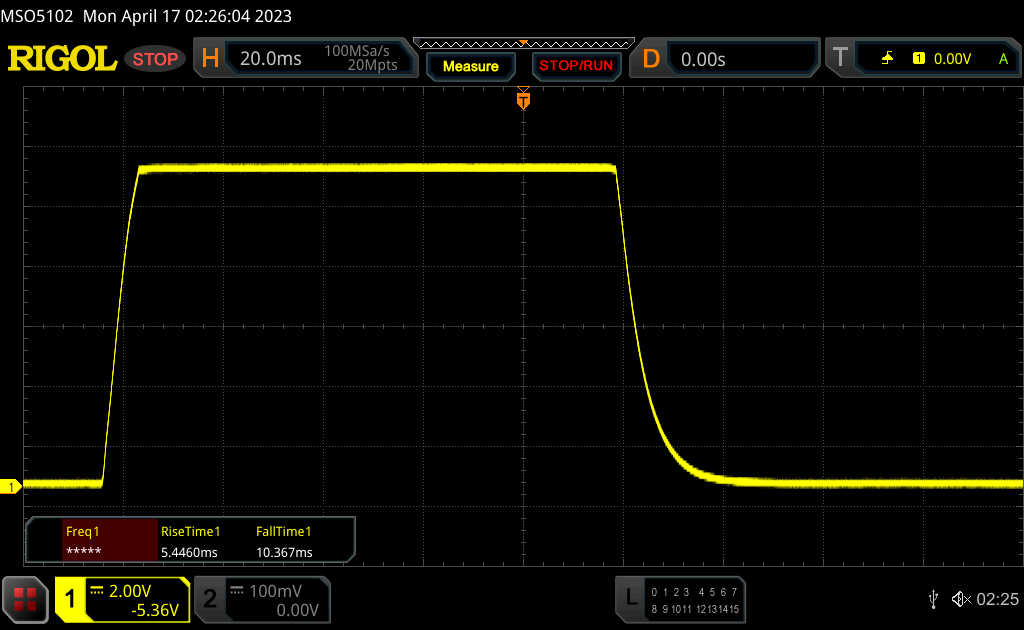Screen dimensions: 1024x630
Task: Click the USB connection status icon
Action: click(933, 599)
